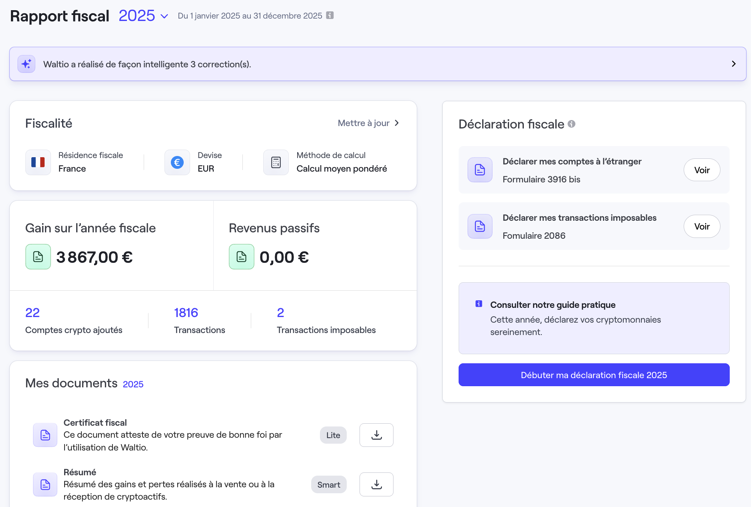
Task: Download the Certificat fiscal document
Action: [x=376, y=435]
